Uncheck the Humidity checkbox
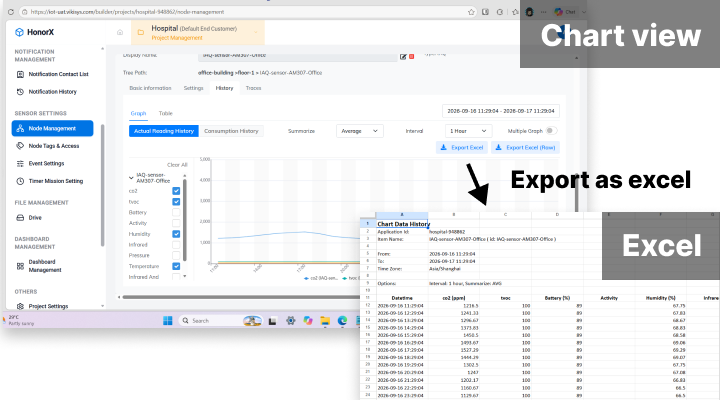 (176, 234)
